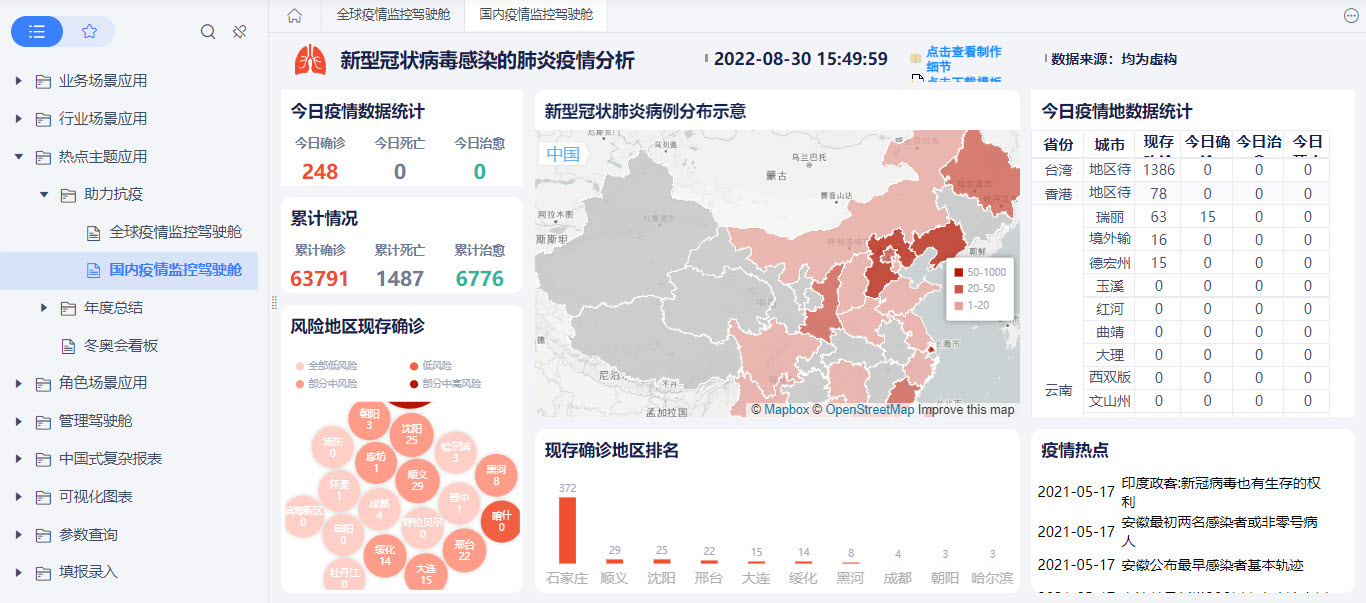
Task: Open the 点击查看制作细节 link
Action: pos(963,59)
